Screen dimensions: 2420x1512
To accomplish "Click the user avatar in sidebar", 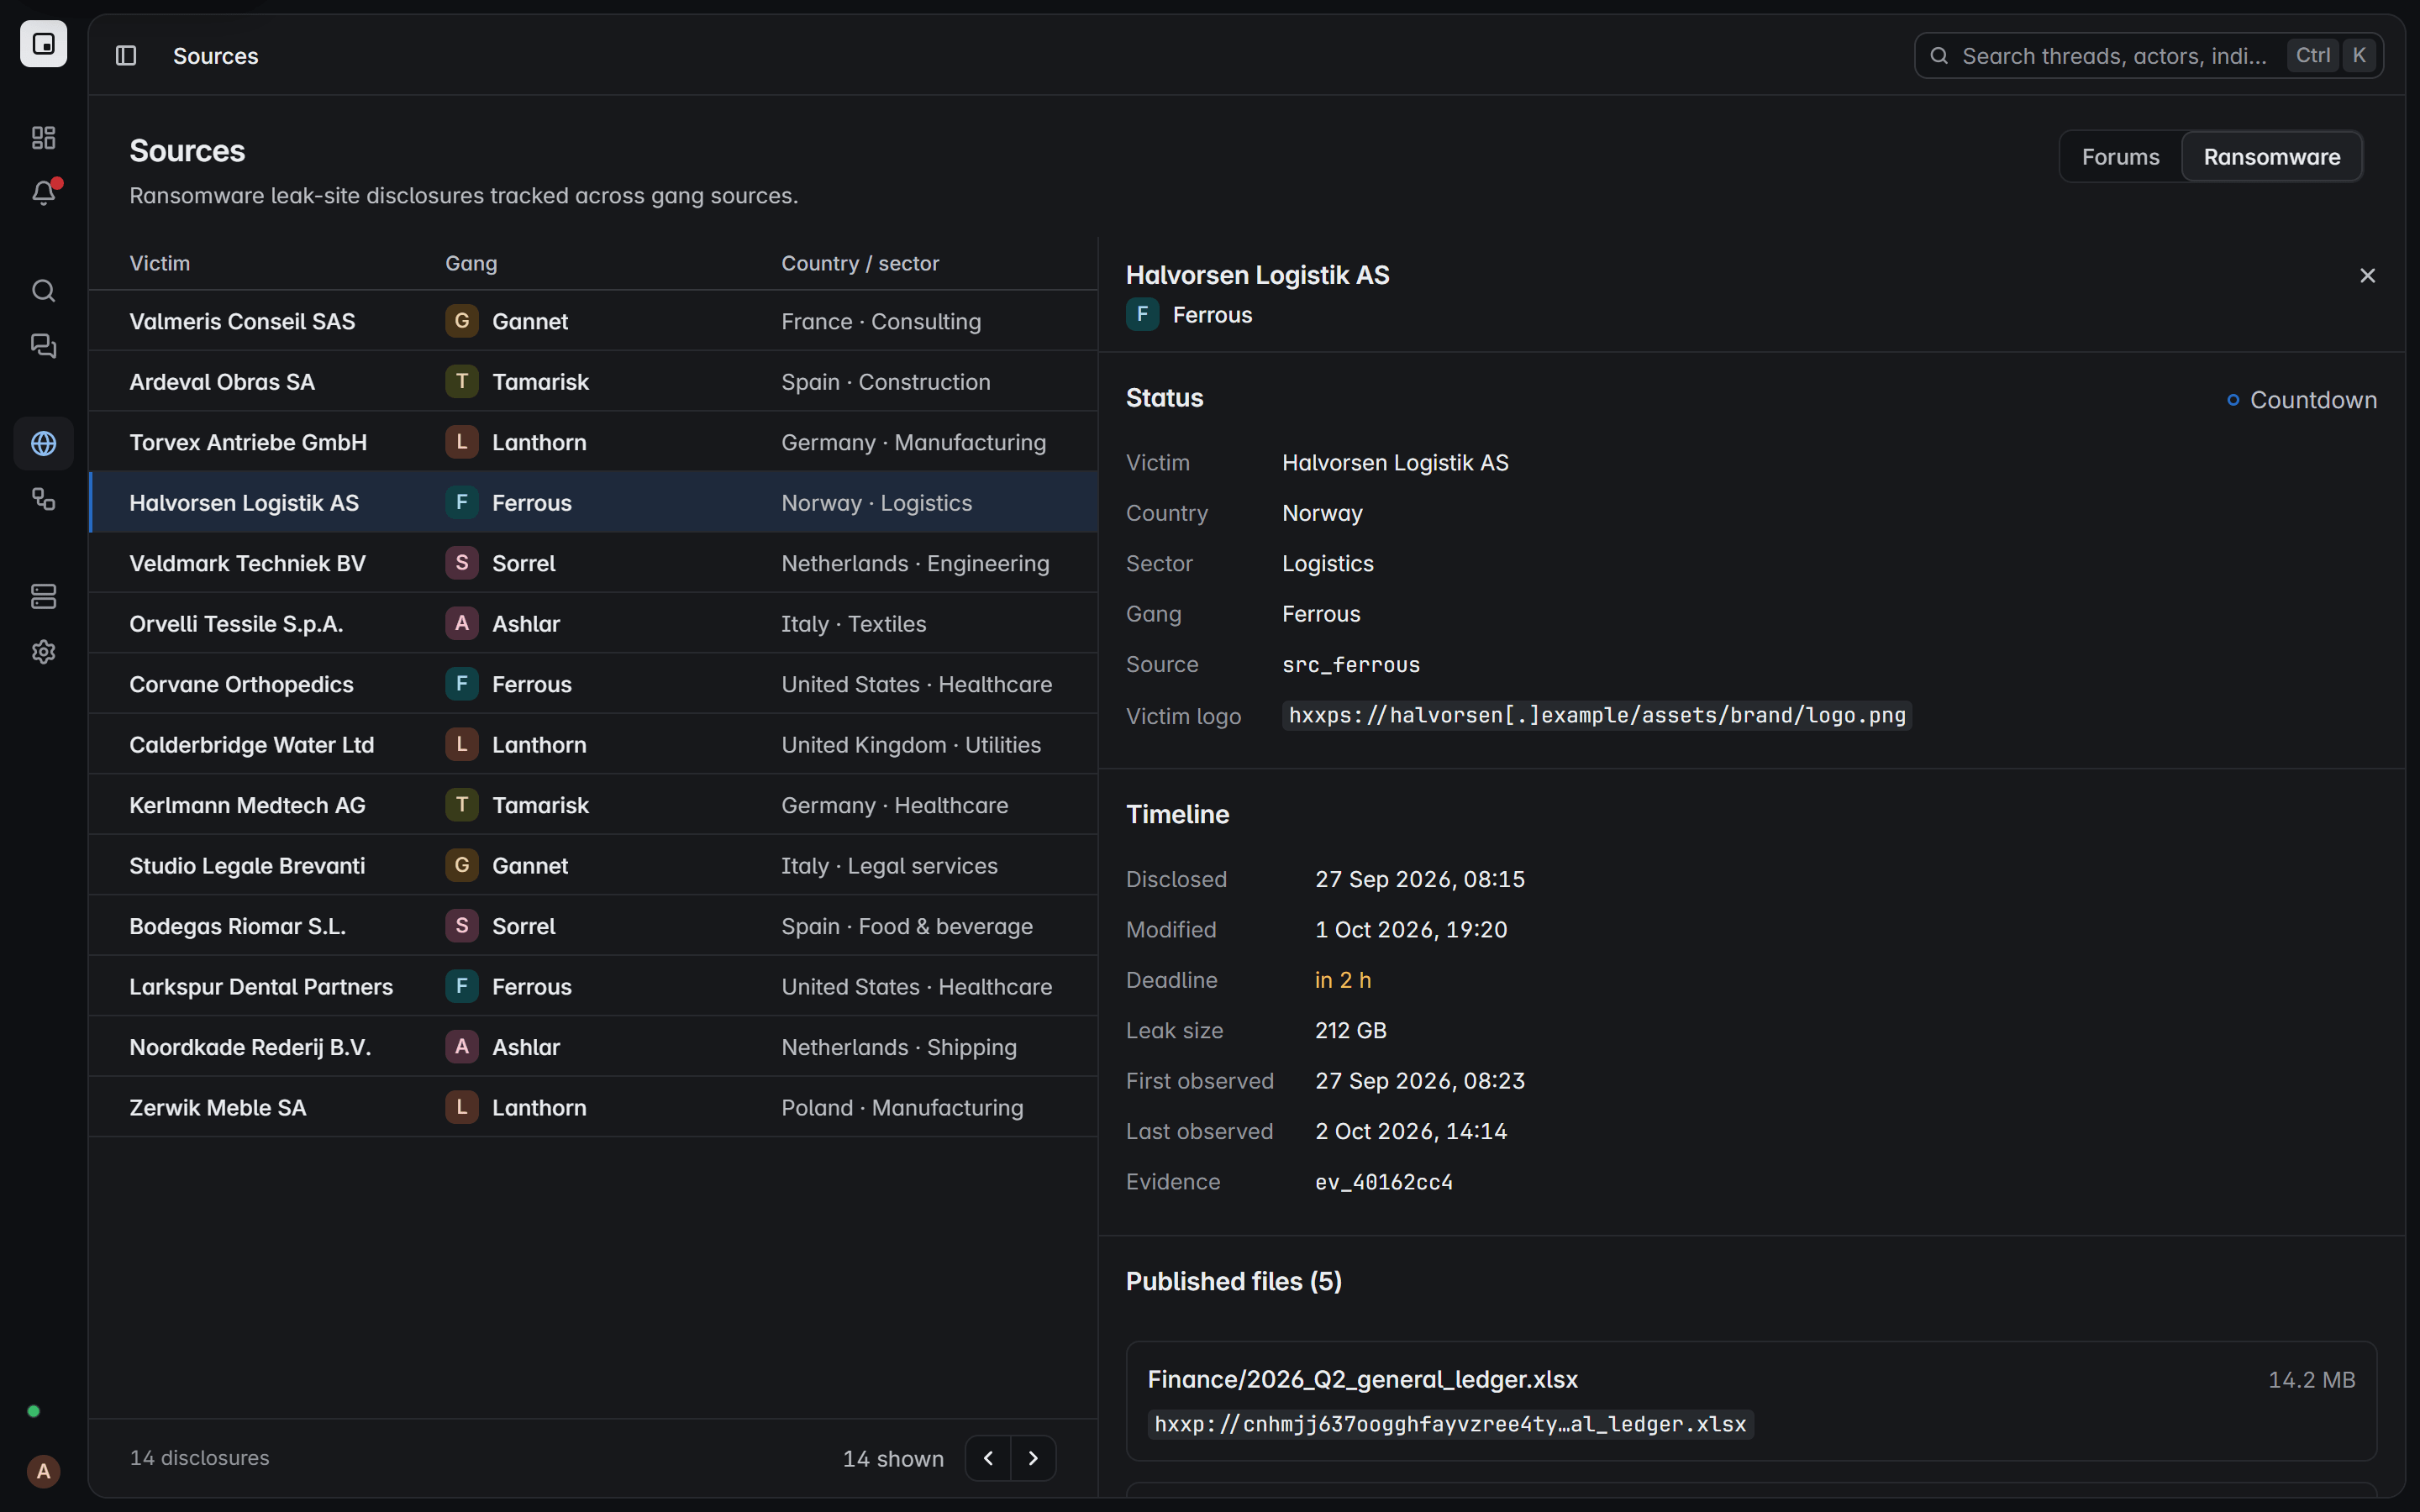I will tap(43, 1471).
